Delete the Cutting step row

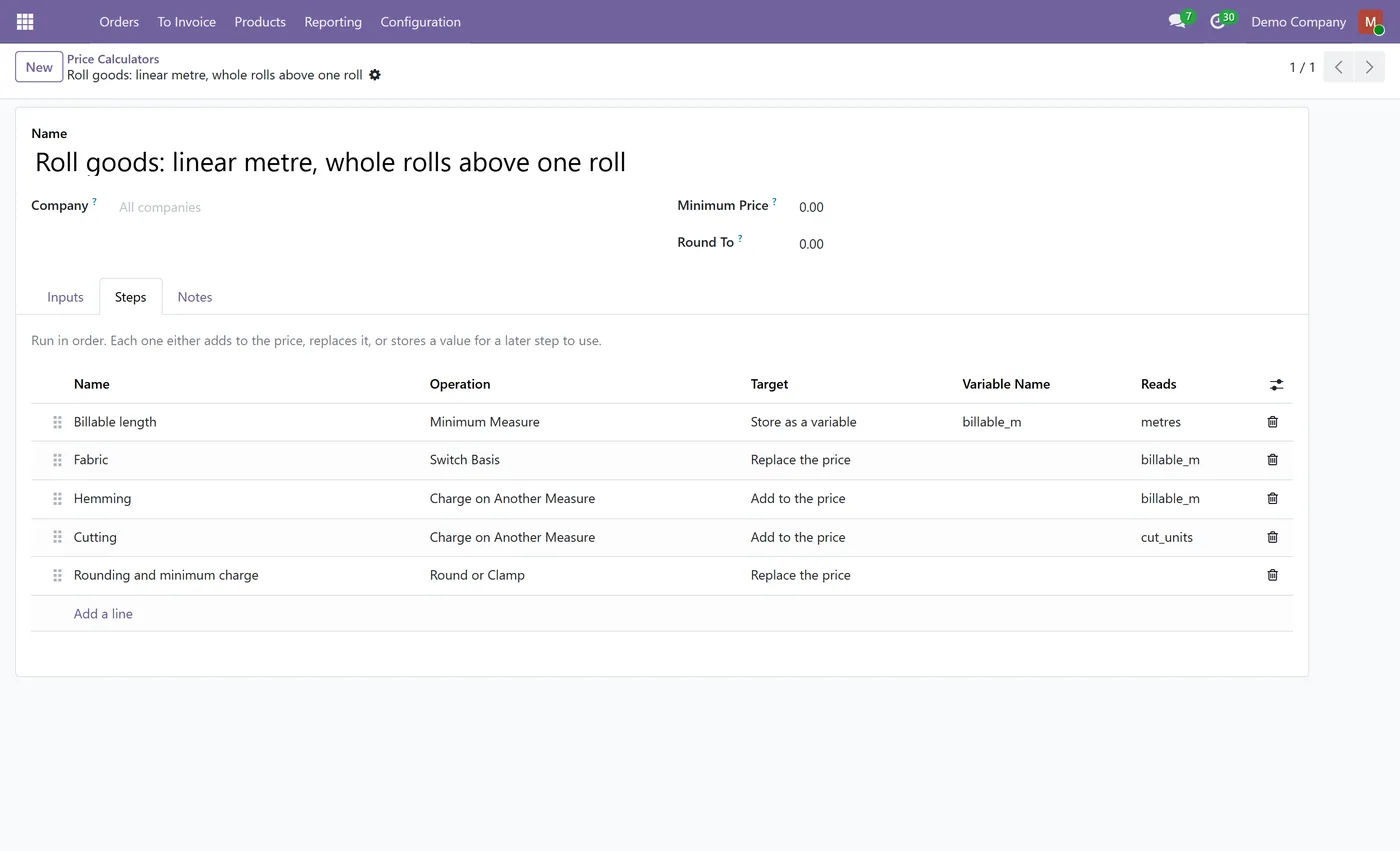[x=1272, y=537]
